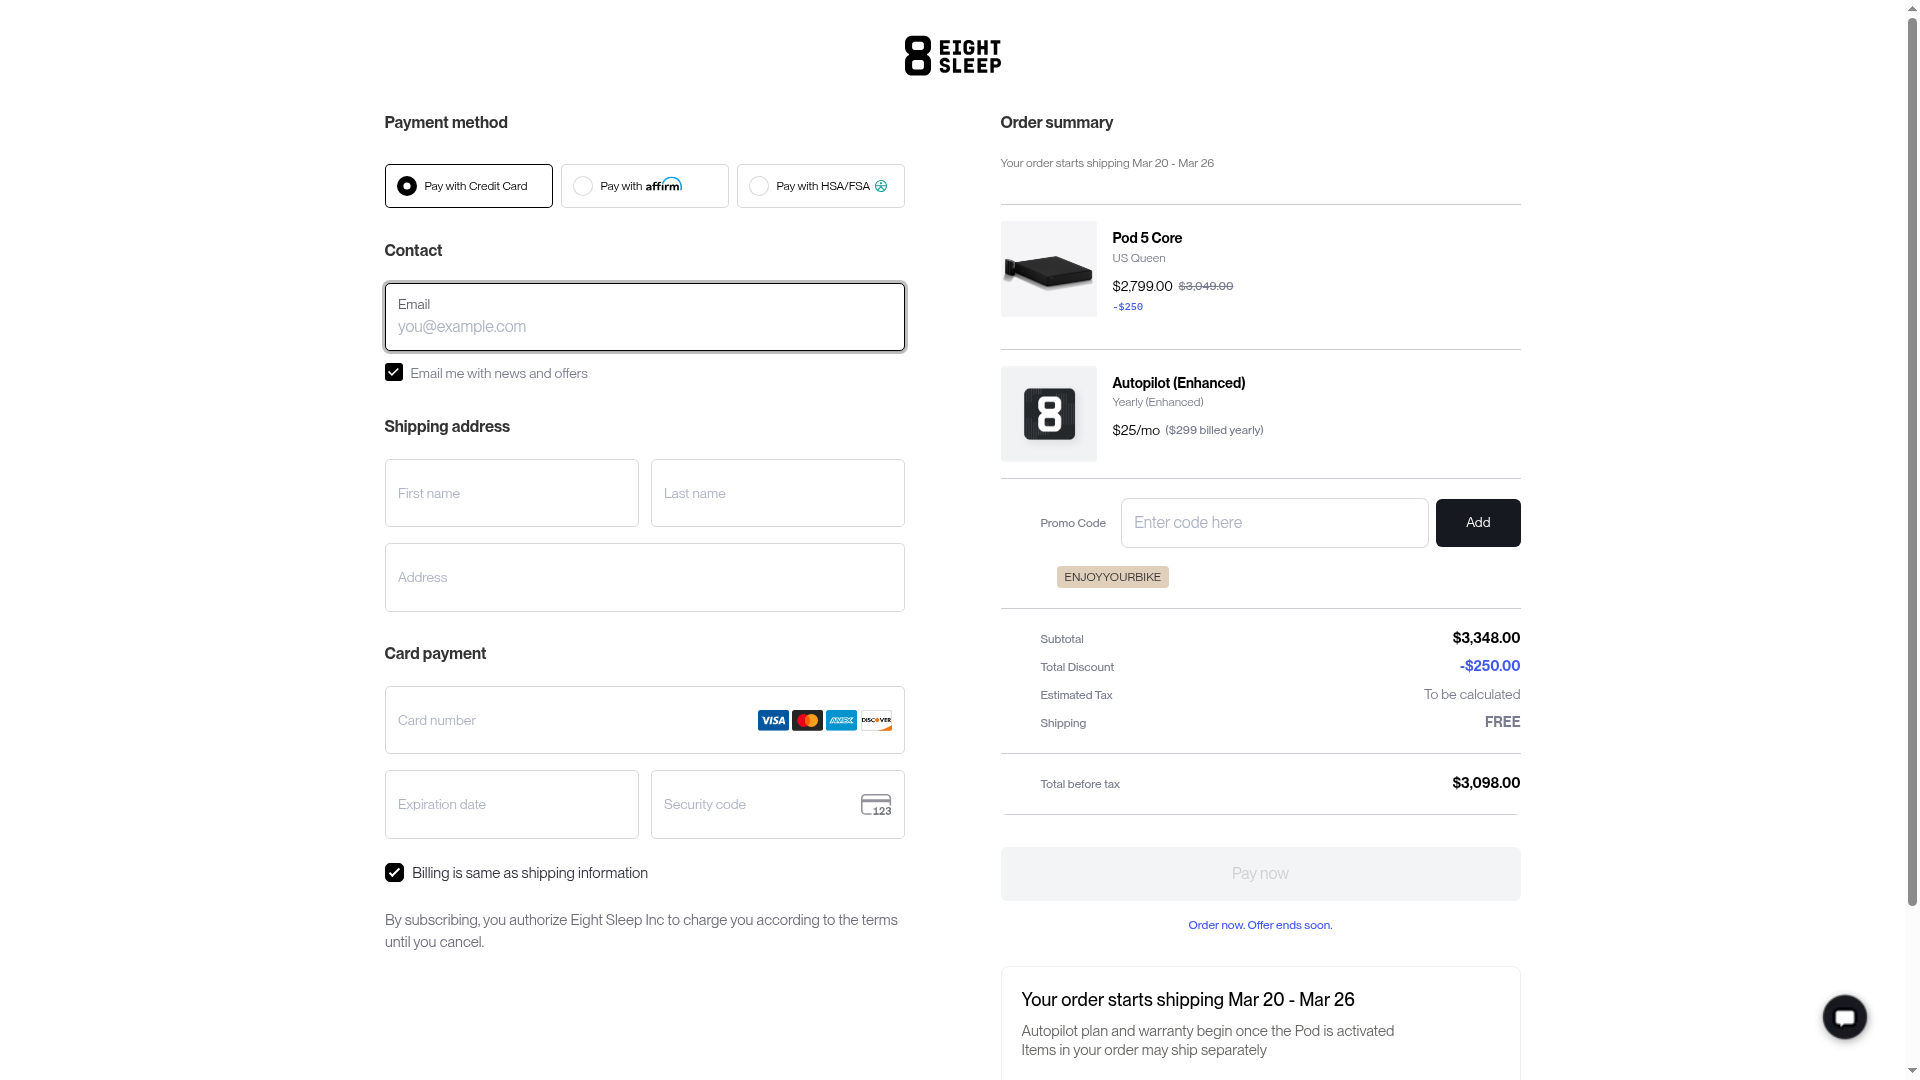This screenshot has width=1920, height=1080.
Task: Click the American Express card icon
Action: 841,720
